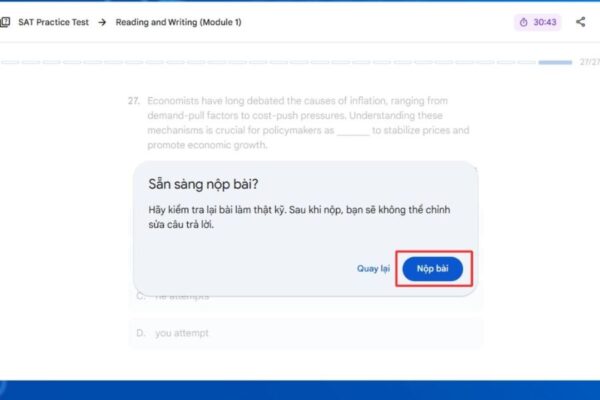Image resolution: width=600 pixels, height=400 pixels.
Task: Click the 27/27 question counter
Action: (x=589, y=62)
